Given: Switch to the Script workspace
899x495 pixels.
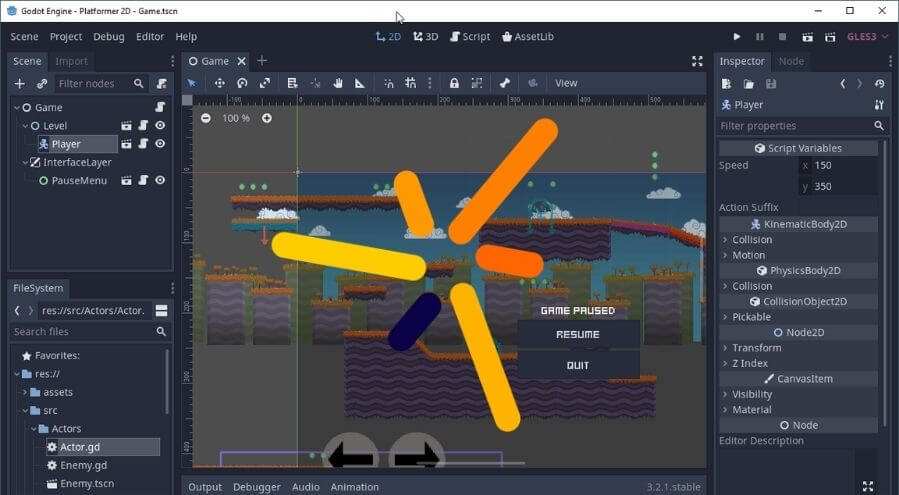Looking at the screenshot, I should click(x=469, y=37).
